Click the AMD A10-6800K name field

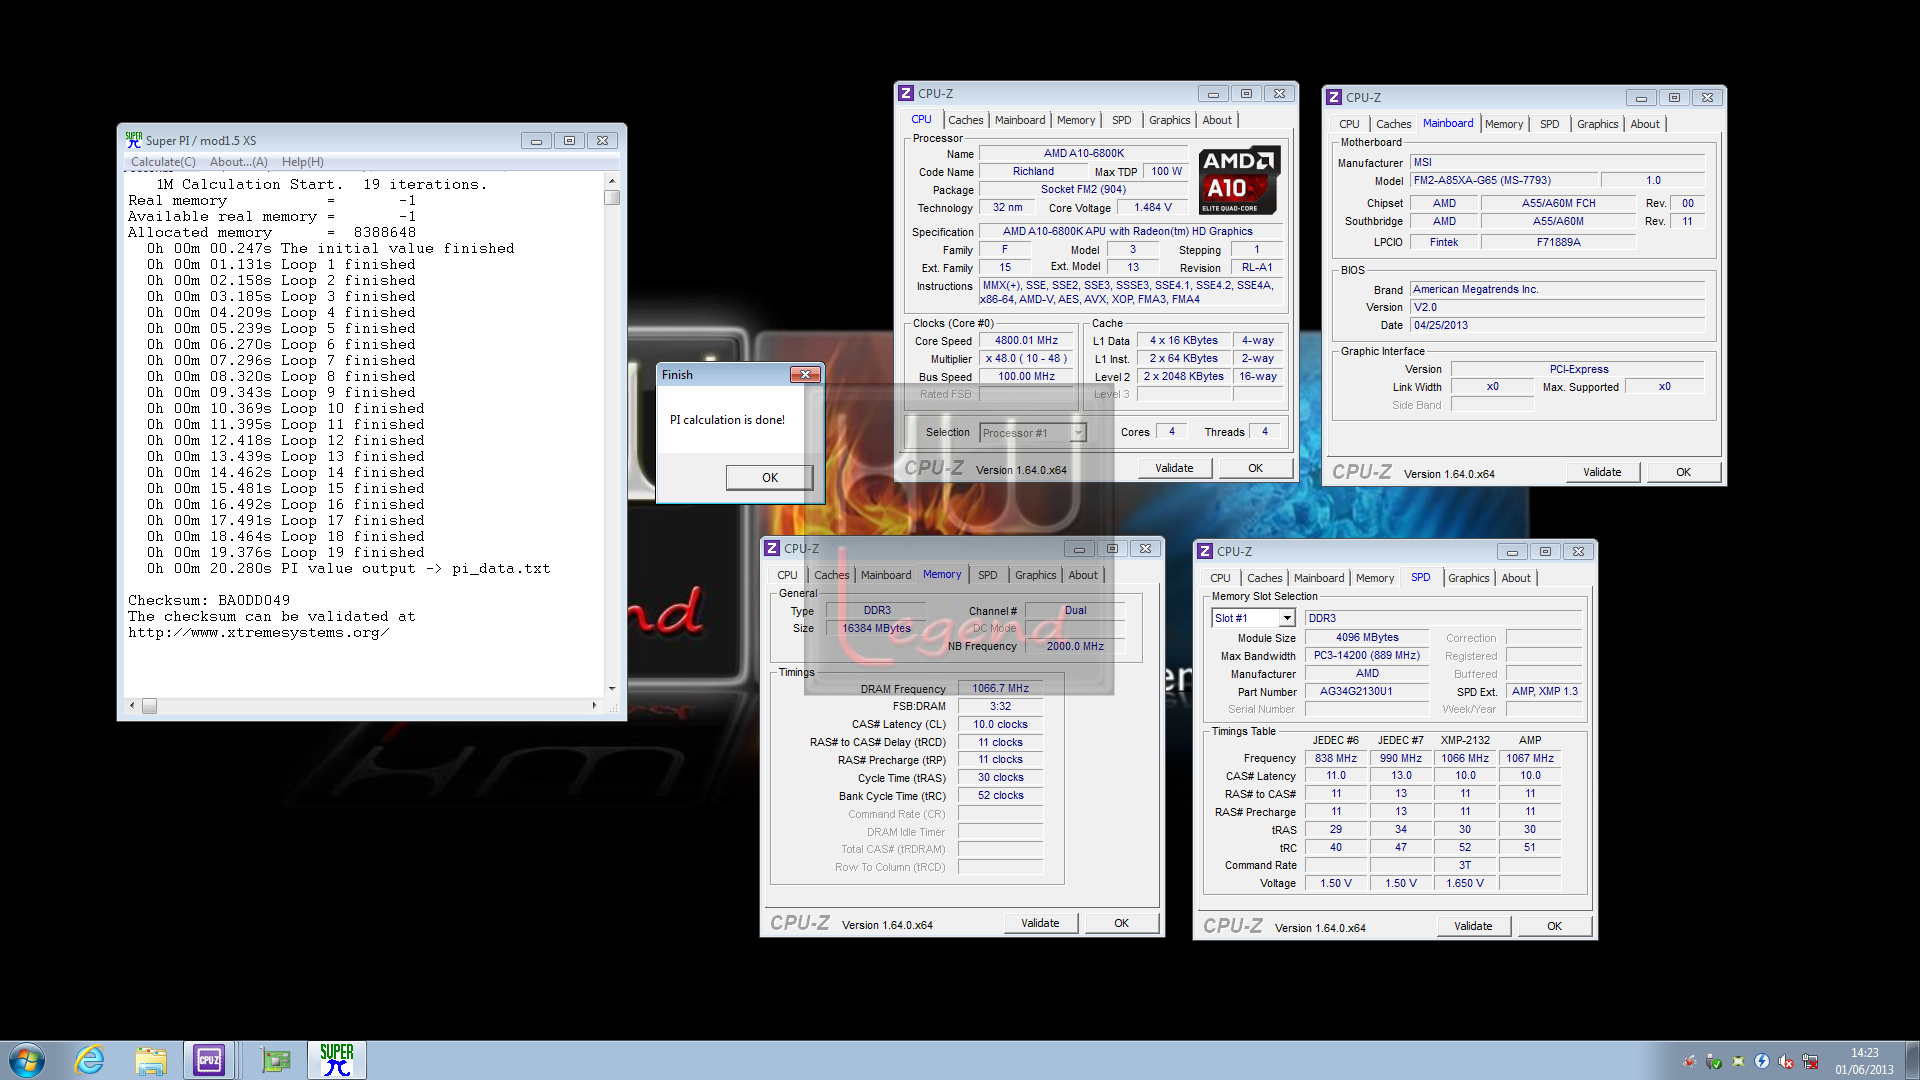[1083, 154]
